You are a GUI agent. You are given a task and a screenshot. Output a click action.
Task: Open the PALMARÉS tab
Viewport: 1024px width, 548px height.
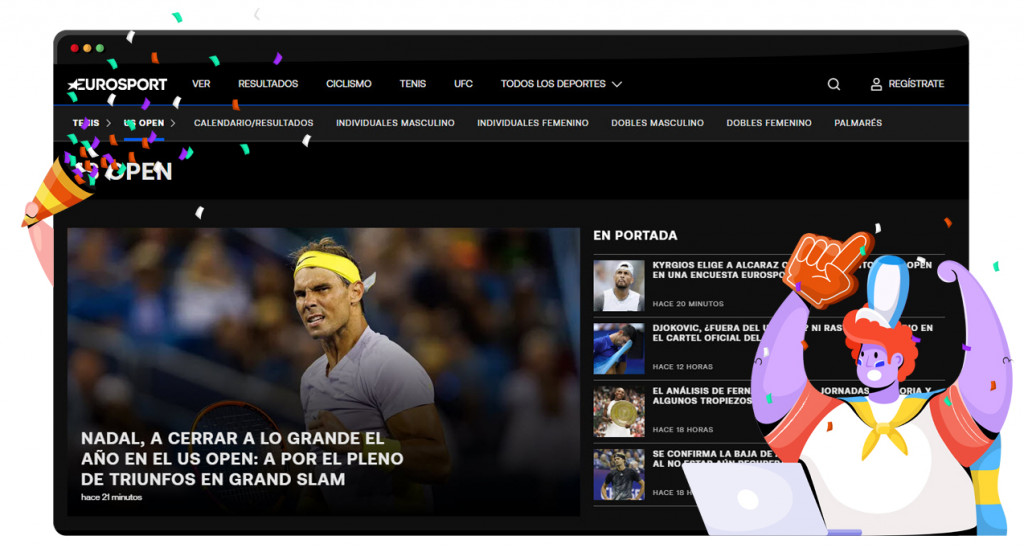858,123
